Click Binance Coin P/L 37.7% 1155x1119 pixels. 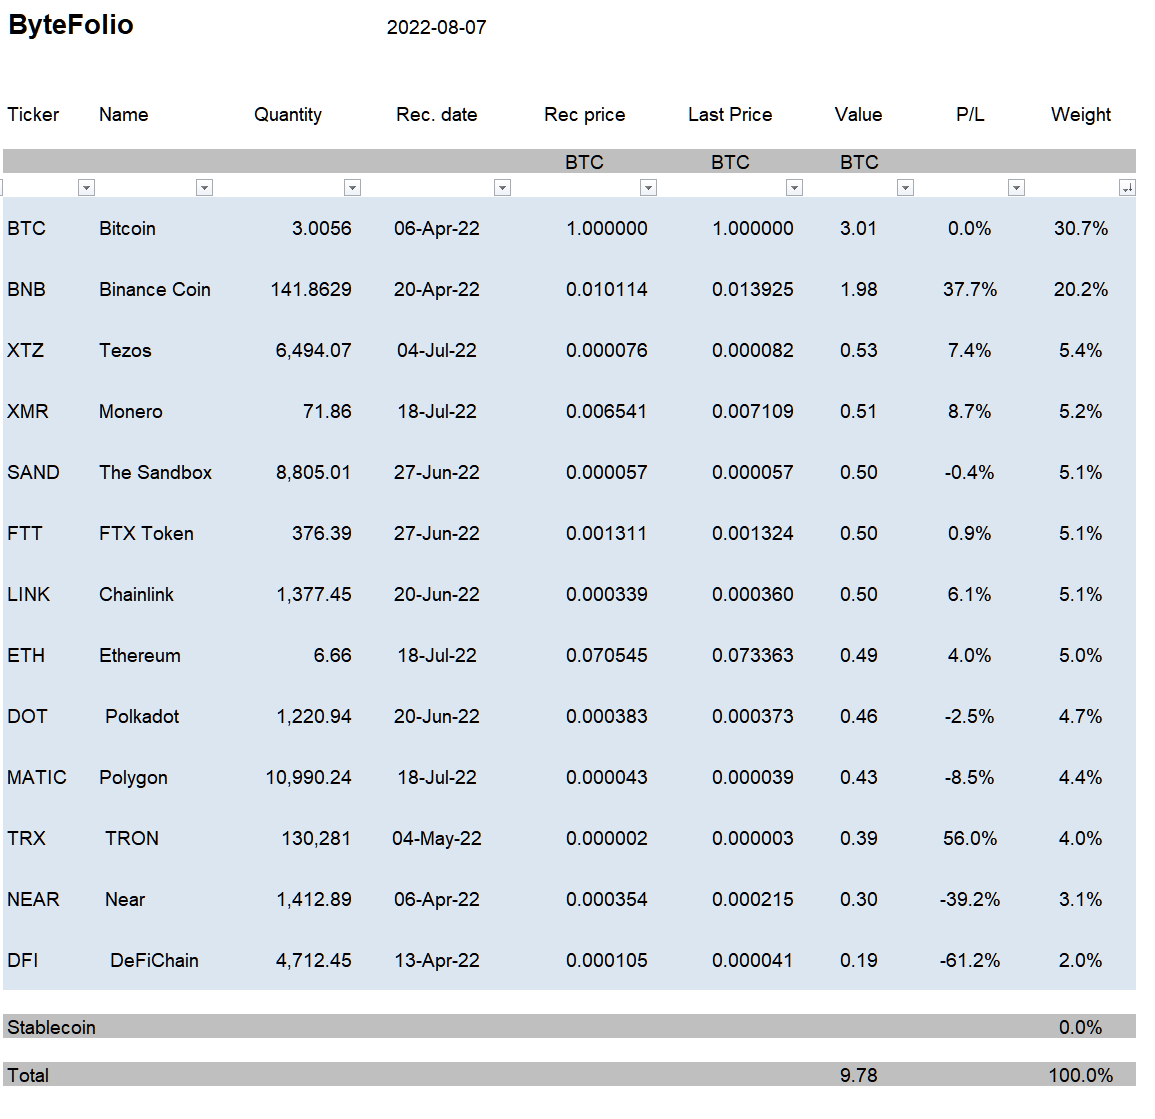click(x=970, y=290)
